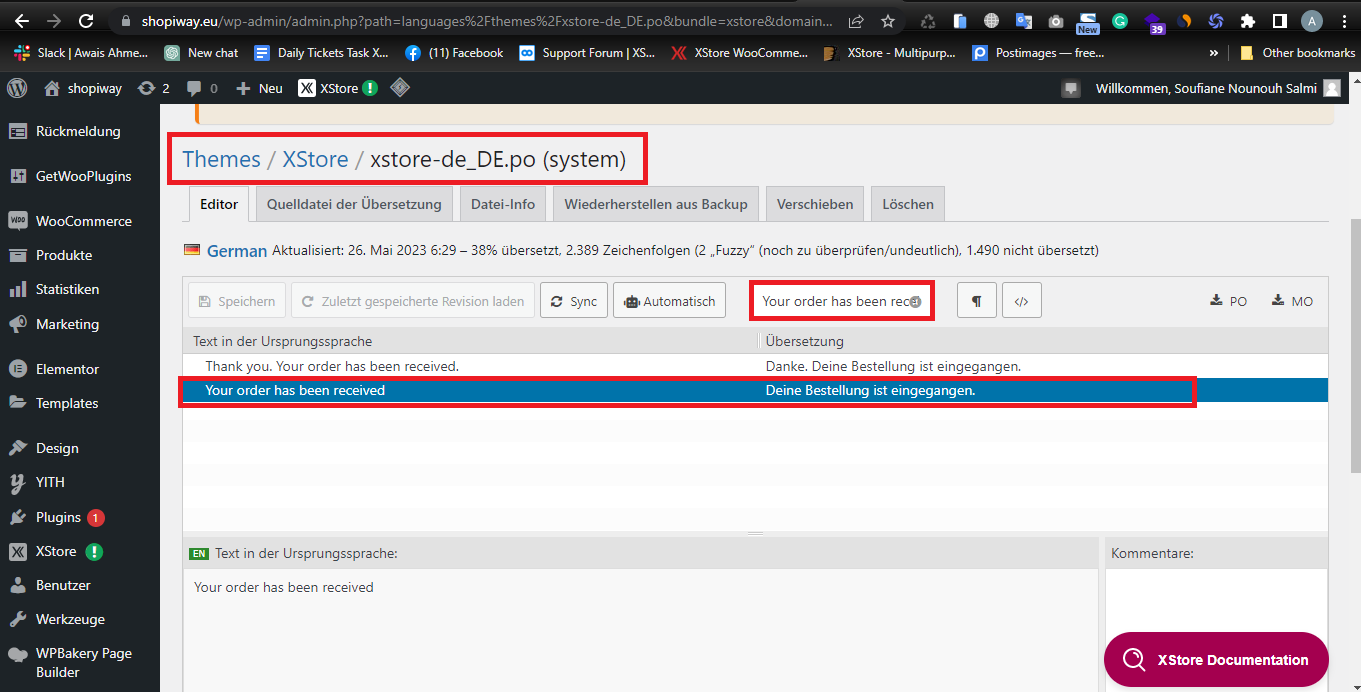Open Willkommen, Soufiane Nounouh Salmi profile

[x=1218, y=88]
